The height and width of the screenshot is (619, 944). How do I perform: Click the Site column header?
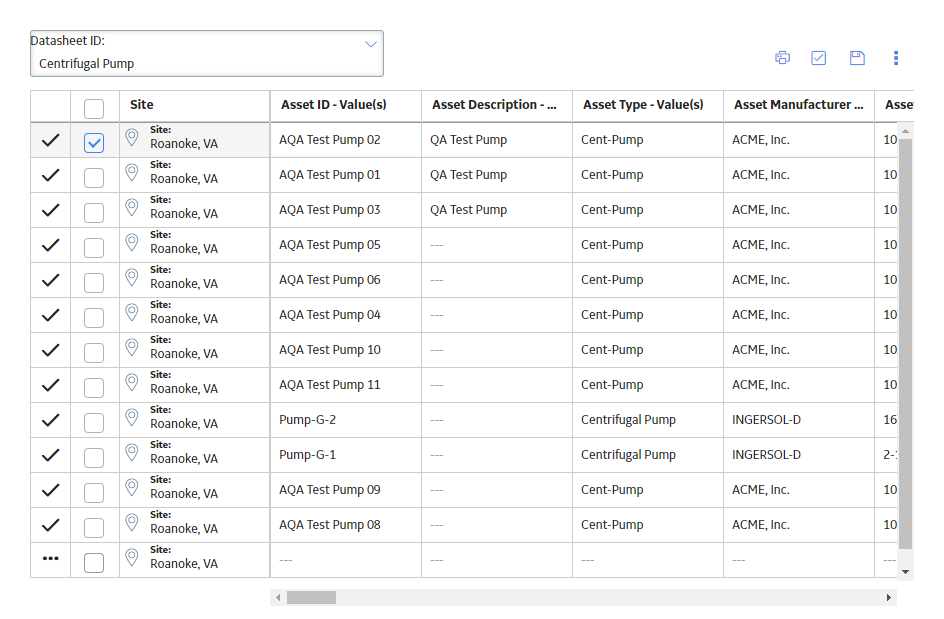[194, 105]
